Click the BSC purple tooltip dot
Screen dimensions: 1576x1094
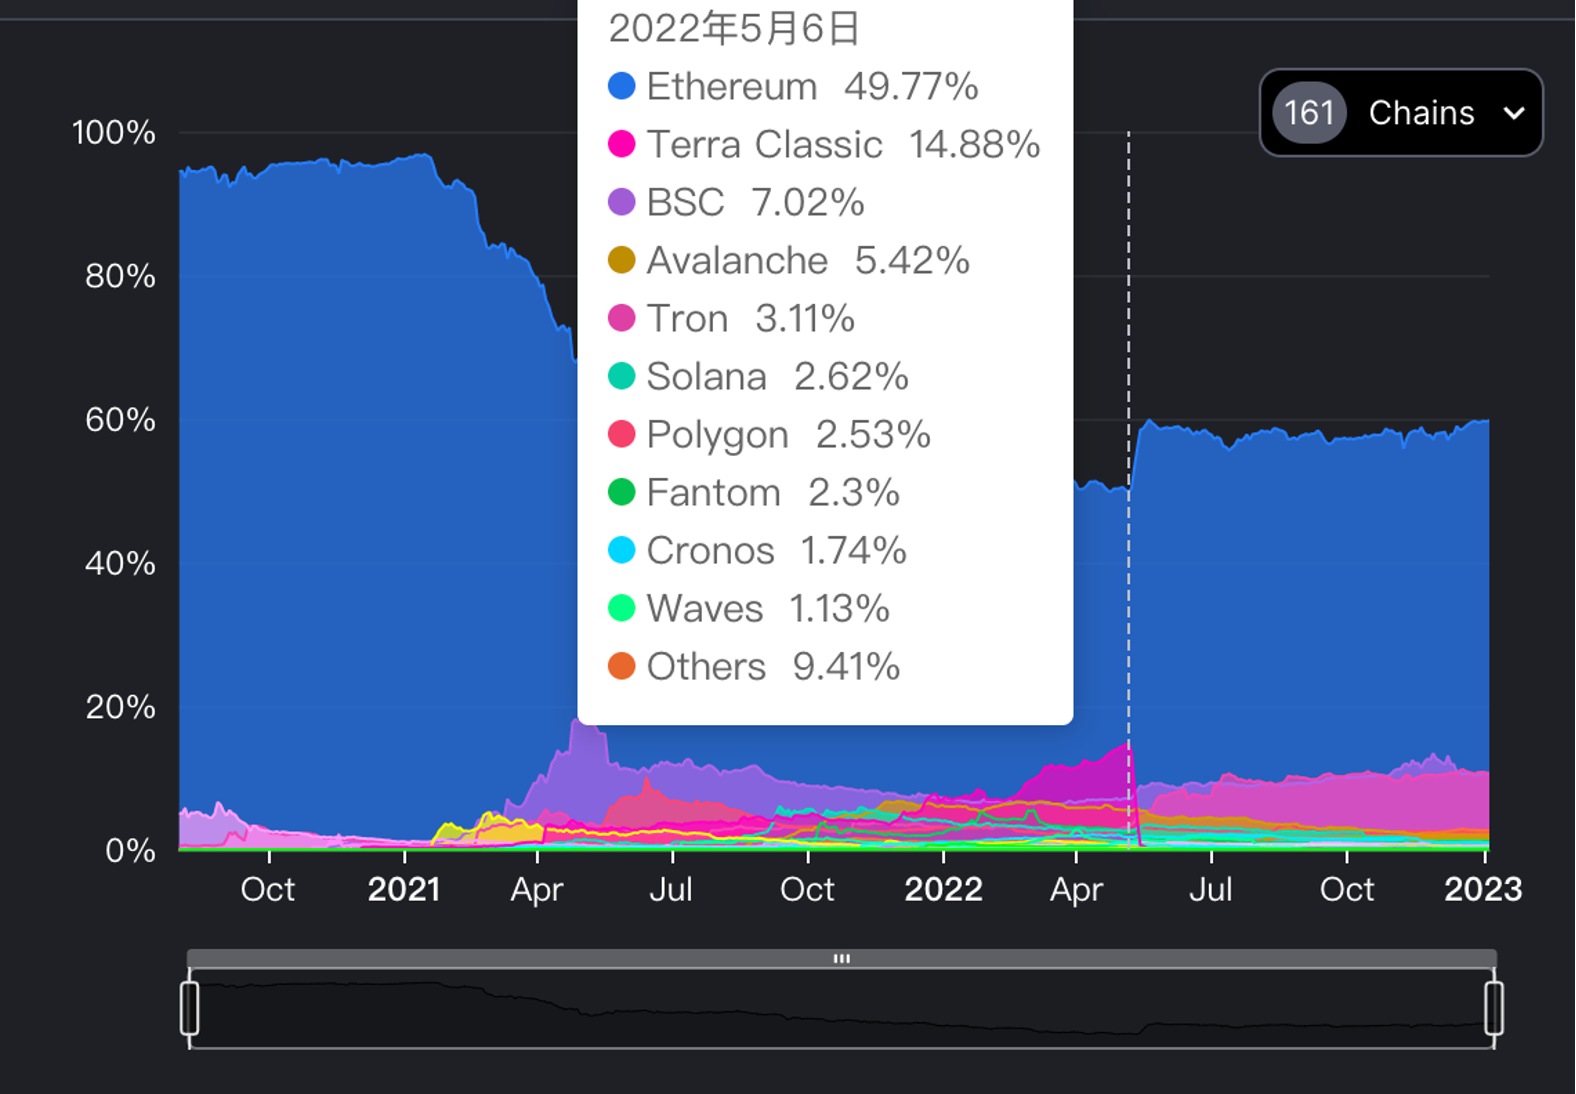pyautogui.click(x=622, y=202)
